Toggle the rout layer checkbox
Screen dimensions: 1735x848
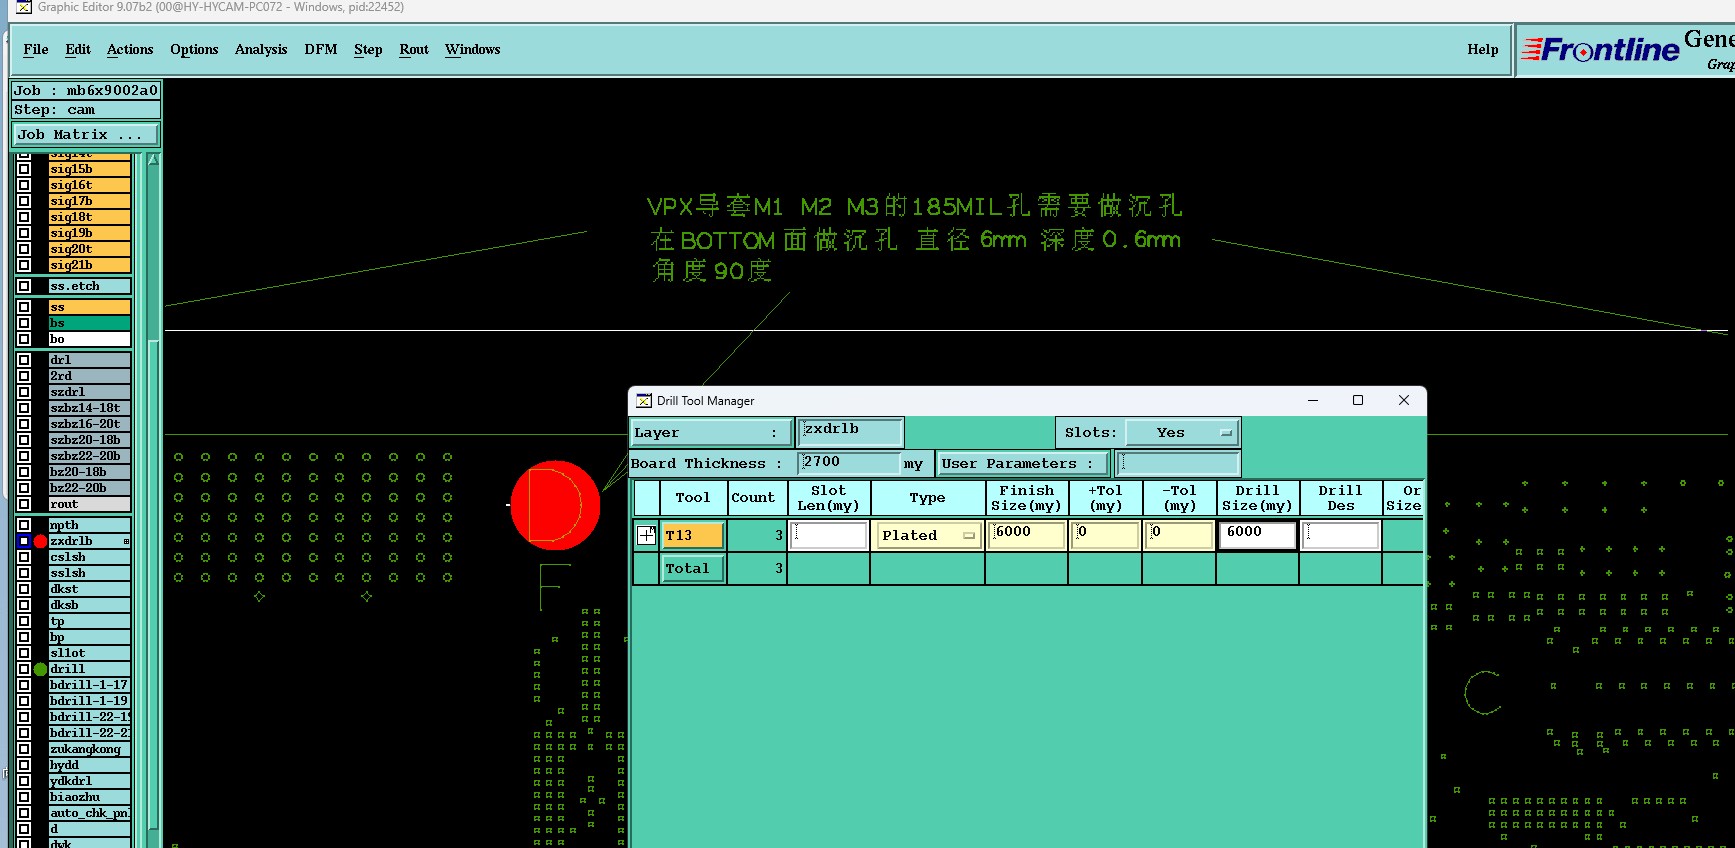point(24,504)
